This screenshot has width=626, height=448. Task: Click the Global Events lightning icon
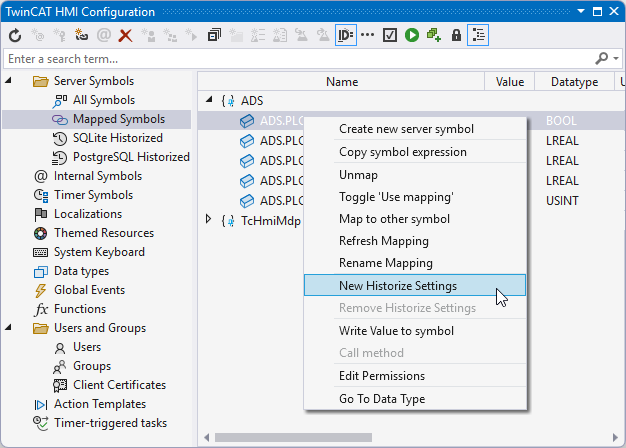pos(41,290)
